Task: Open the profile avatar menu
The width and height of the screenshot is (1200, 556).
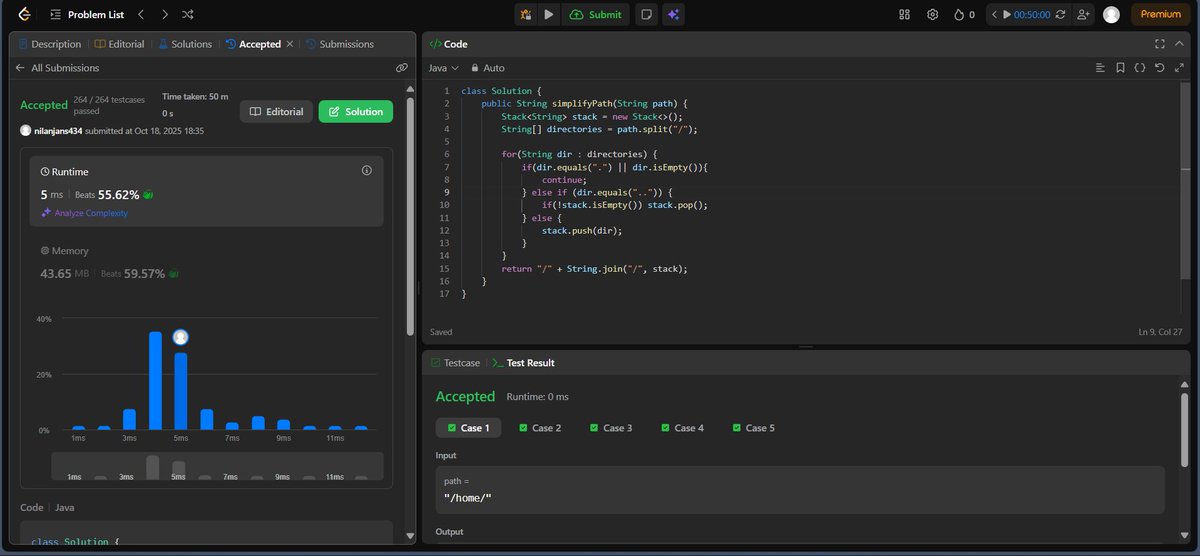Action: (1111, 15)
